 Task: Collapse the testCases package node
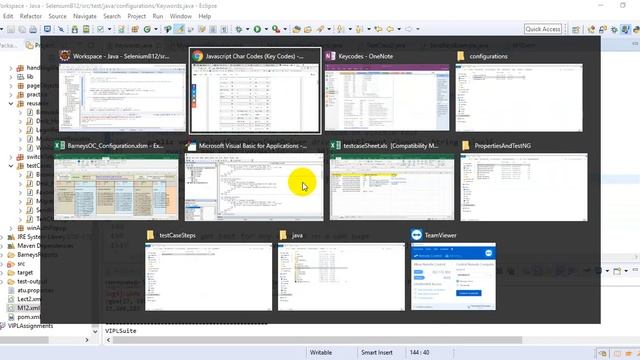[x=11, y=166]
